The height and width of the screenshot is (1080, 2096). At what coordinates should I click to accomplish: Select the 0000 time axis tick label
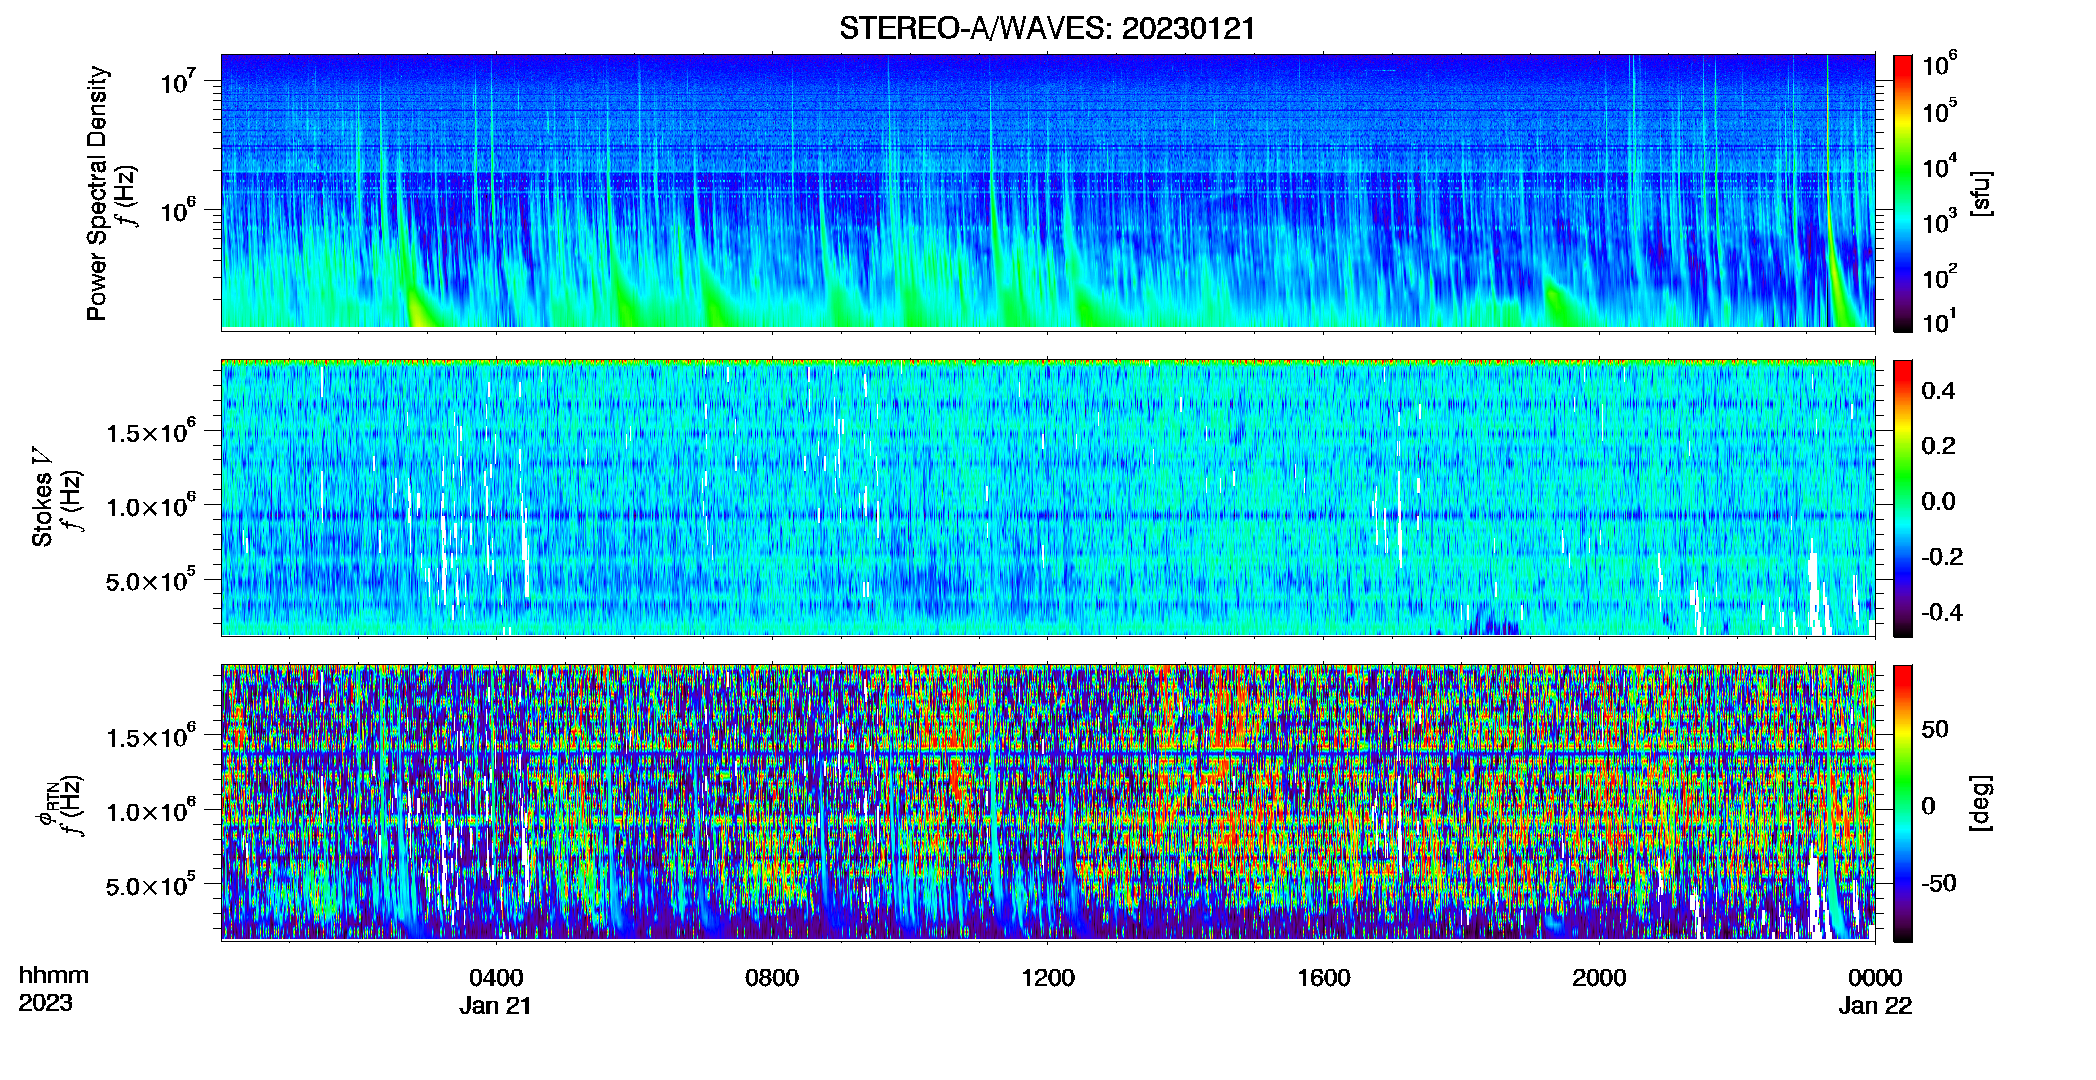coord(1875,977)
